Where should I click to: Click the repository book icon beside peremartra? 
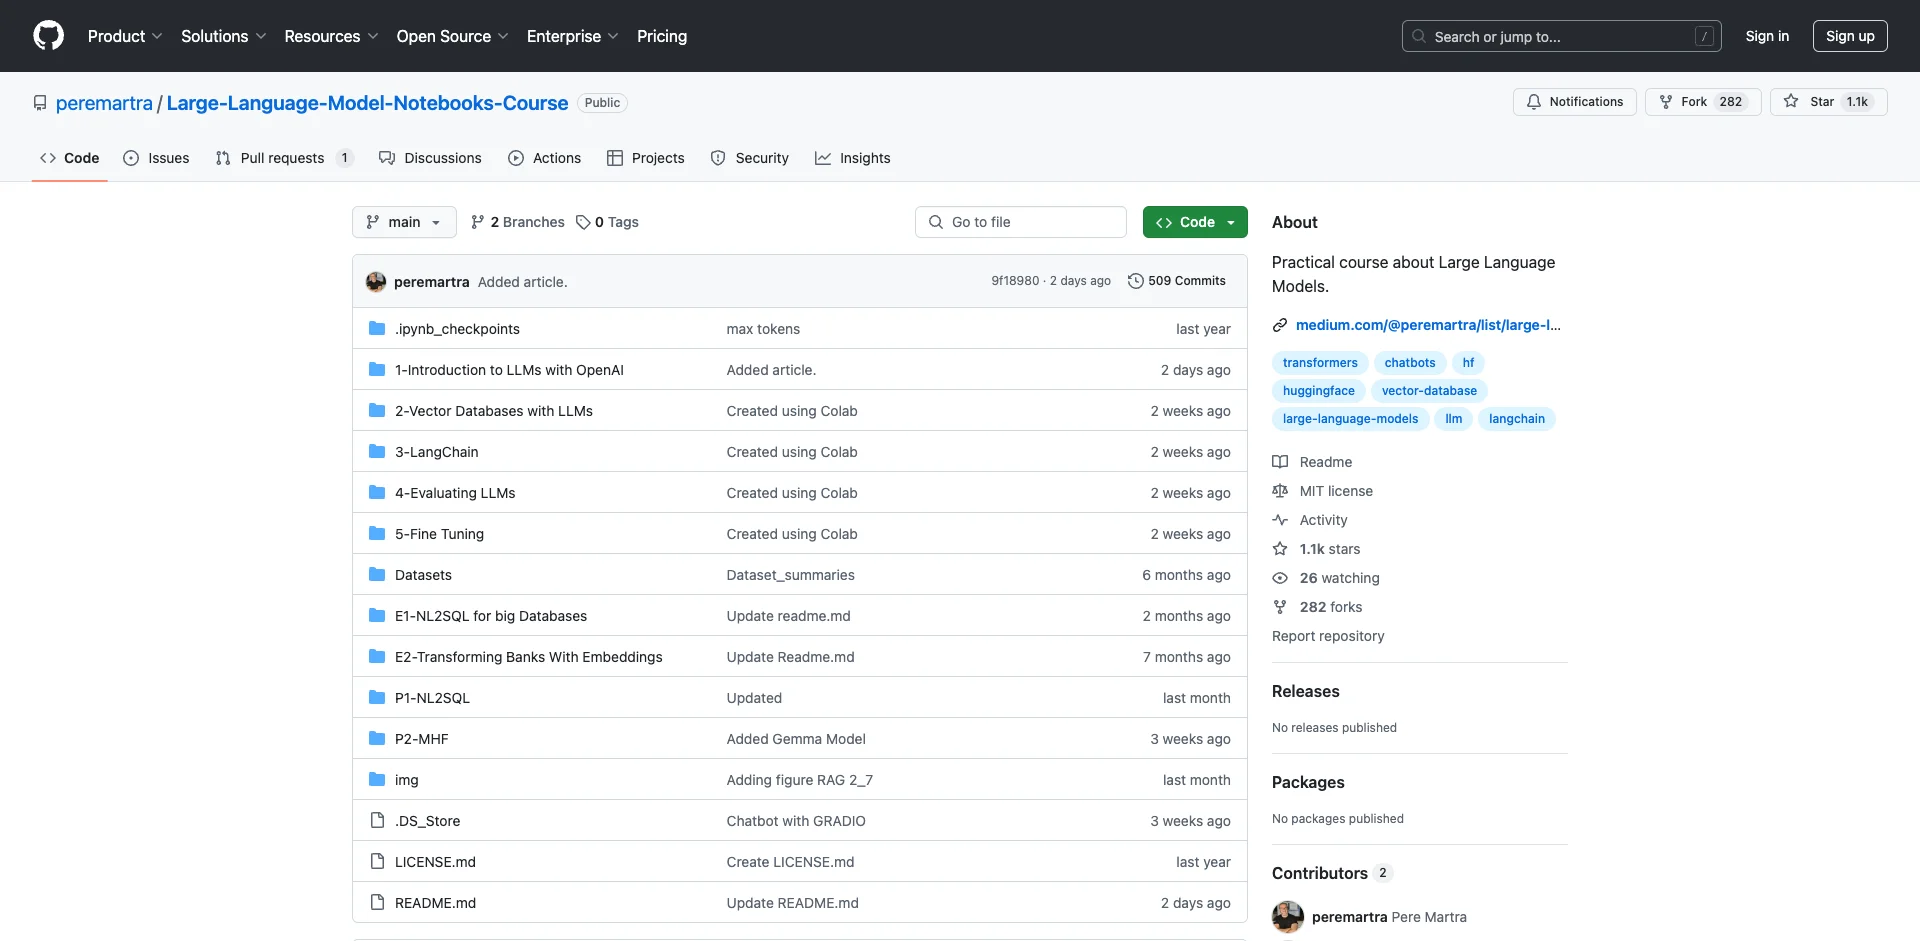coord(40,103)
